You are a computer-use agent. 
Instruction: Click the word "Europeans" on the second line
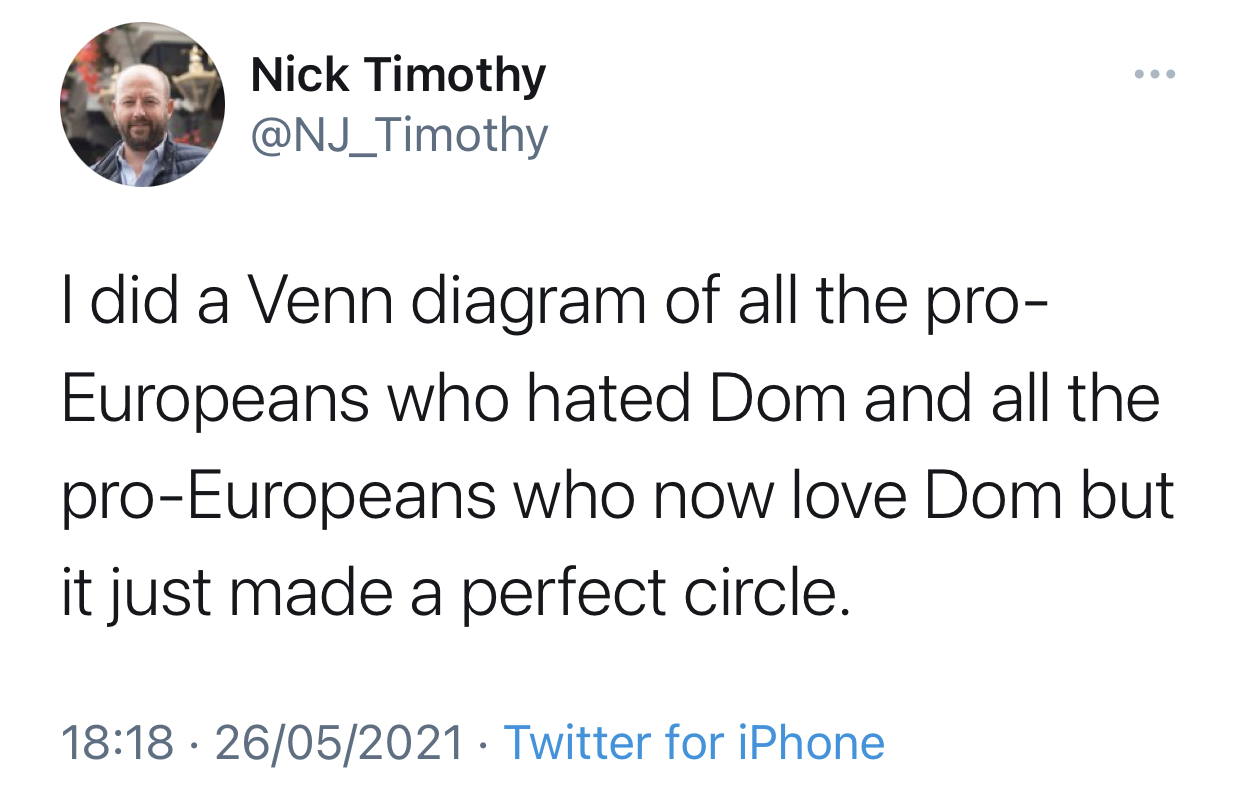(214, 399)
